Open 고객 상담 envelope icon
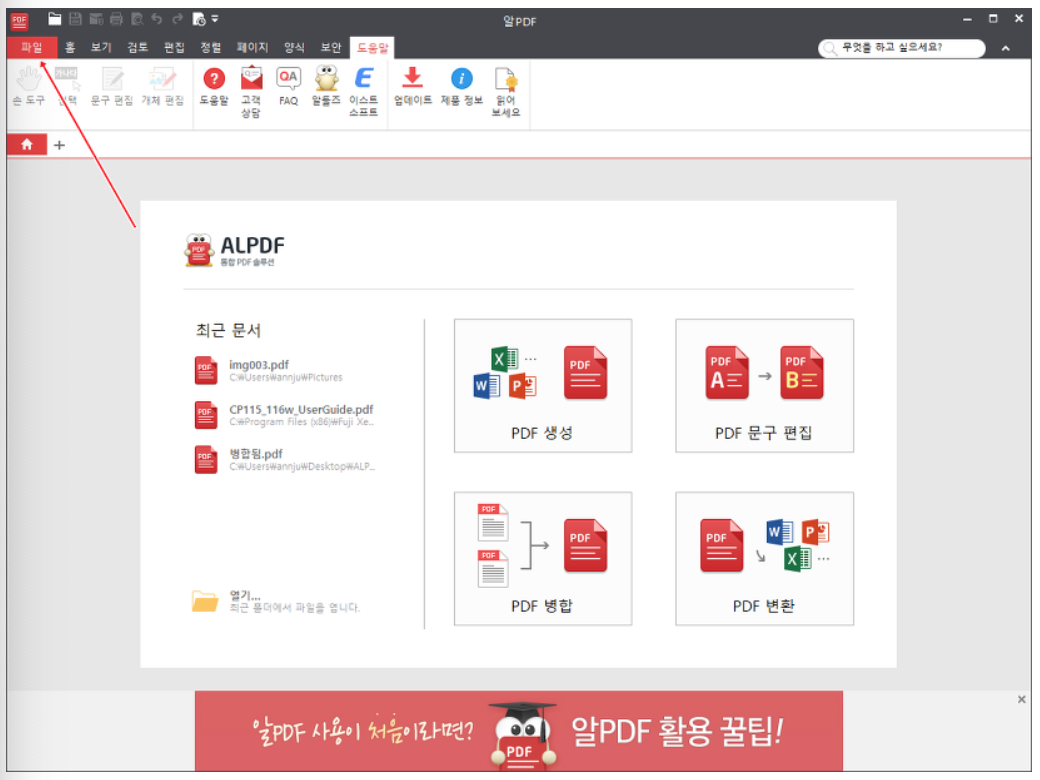1040x780 pixels. coord(251,92)
